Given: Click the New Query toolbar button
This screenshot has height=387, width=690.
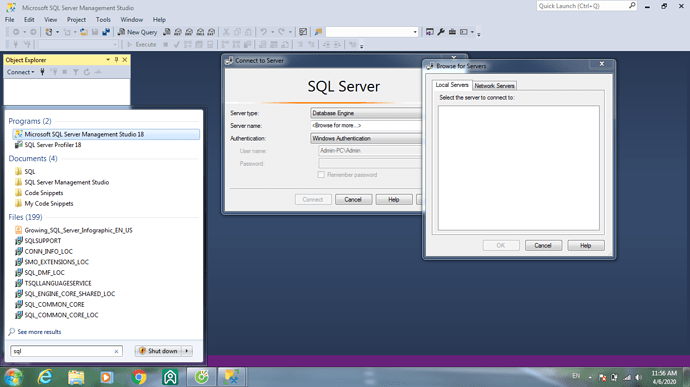Looking at the screenshot, I should pyautogui.click(x=137, y=32).
